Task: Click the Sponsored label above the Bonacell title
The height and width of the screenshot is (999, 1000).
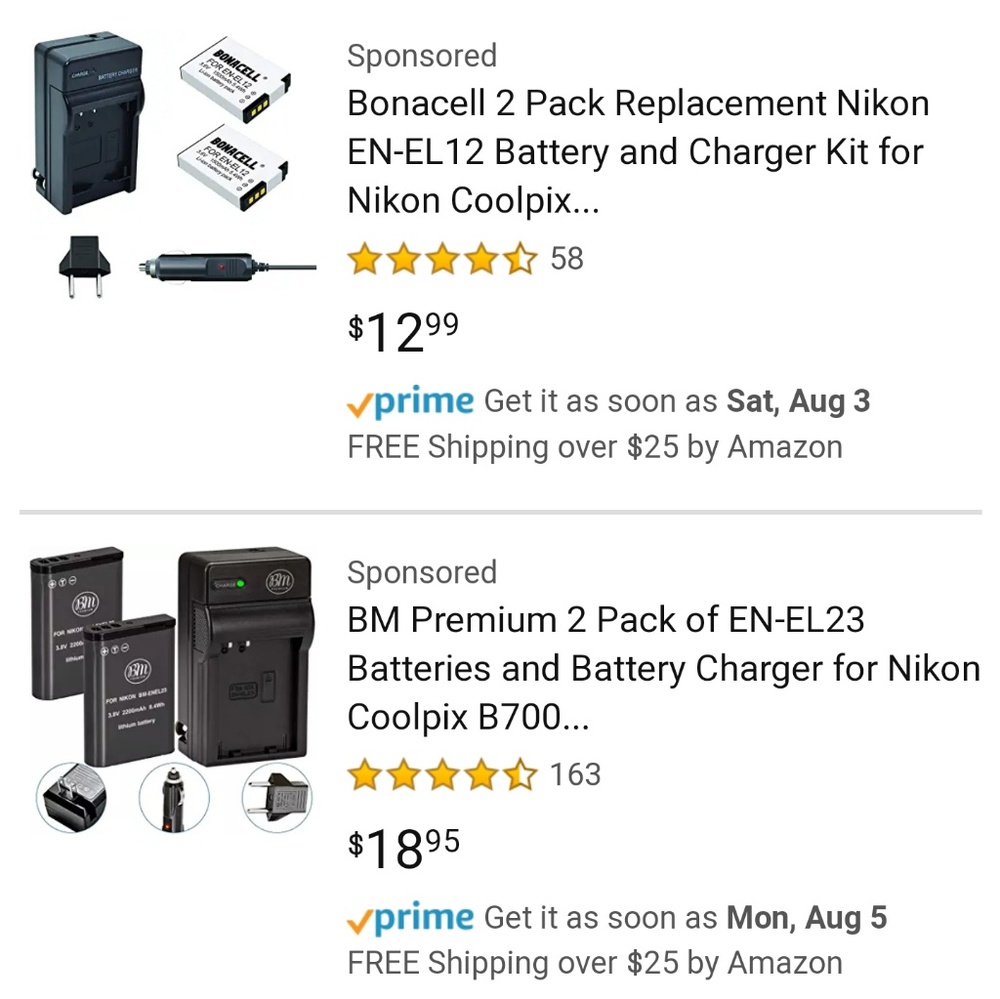Action: tap(421, 55)
